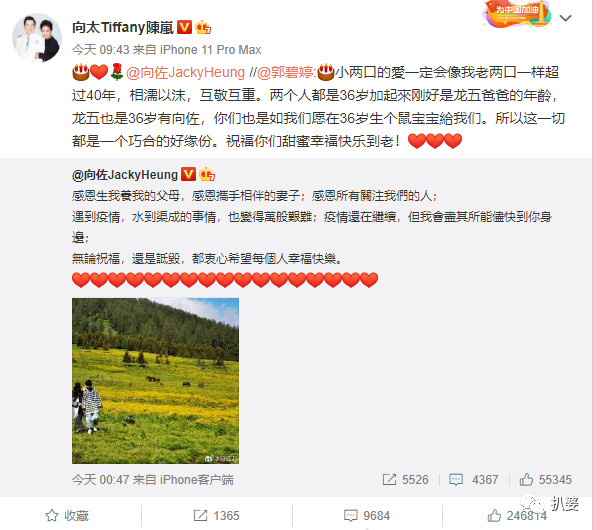The image size is (597, 530).
Task: Click the crown membership icon beside 向太Tiffany陳嵐
Action: pyautogui.click(x=203, y=27)
